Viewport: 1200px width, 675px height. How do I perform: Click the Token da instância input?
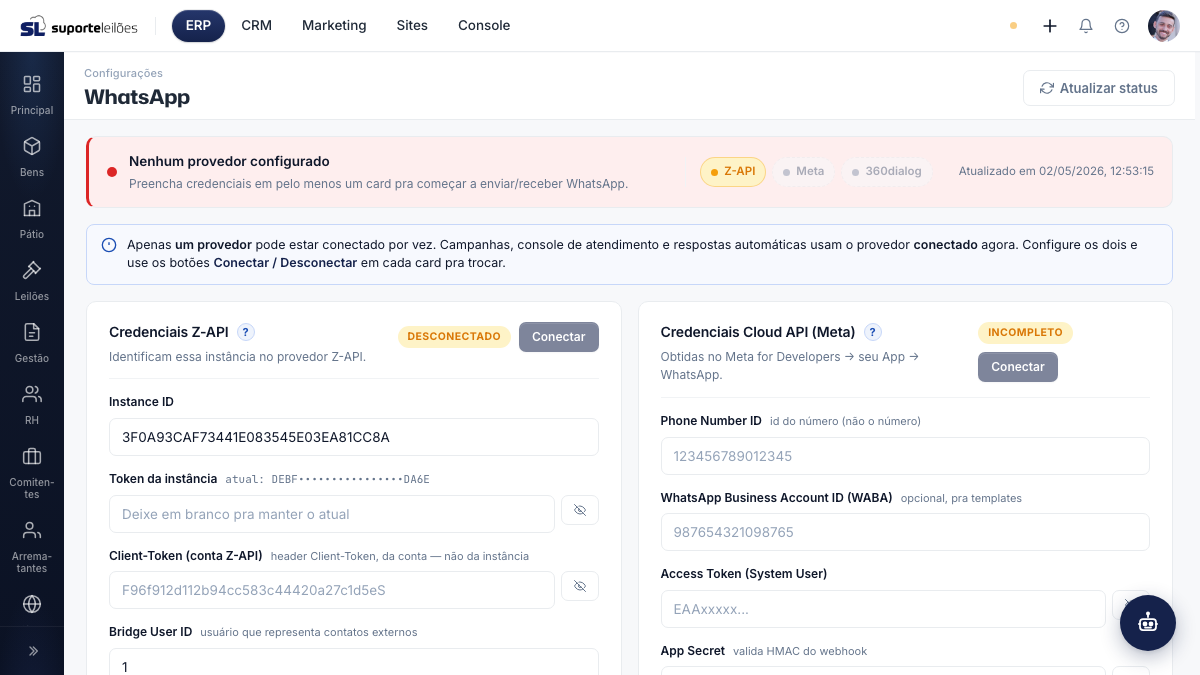point(332,514)
